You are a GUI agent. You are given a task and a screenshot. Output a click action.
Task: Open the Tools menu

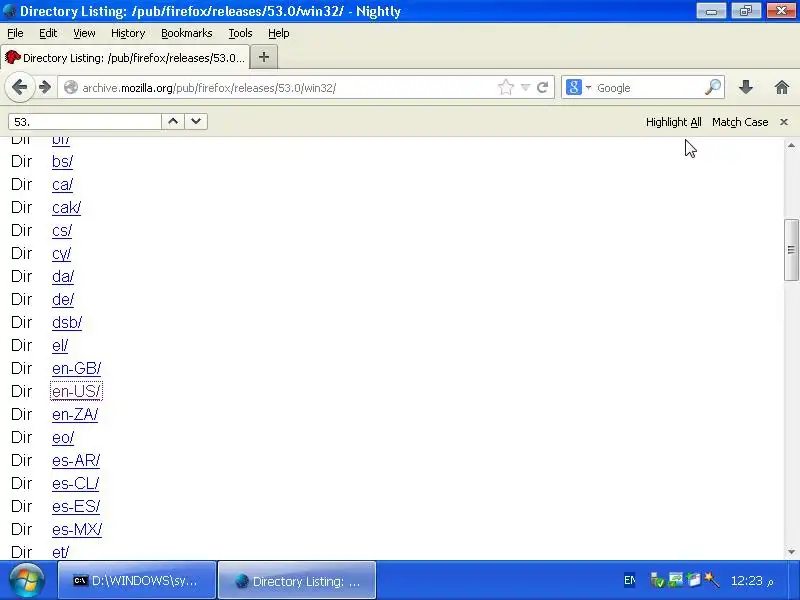tap(240, 33)
